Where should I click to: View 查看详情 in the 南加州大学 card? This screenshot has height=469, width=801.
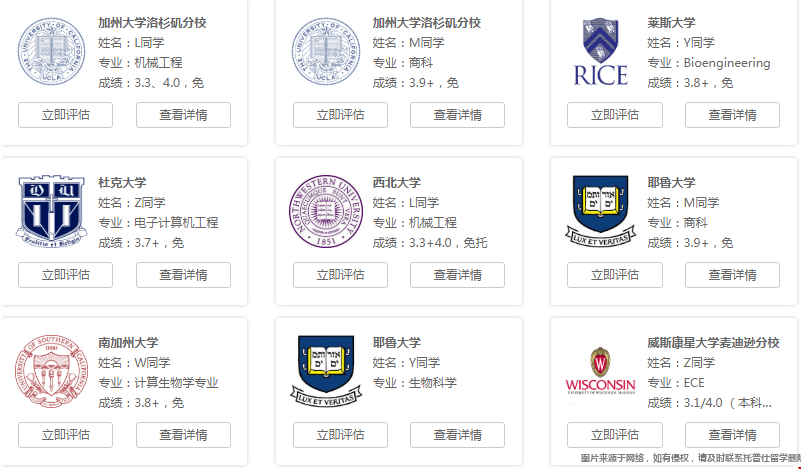click(x=183, y=435)
